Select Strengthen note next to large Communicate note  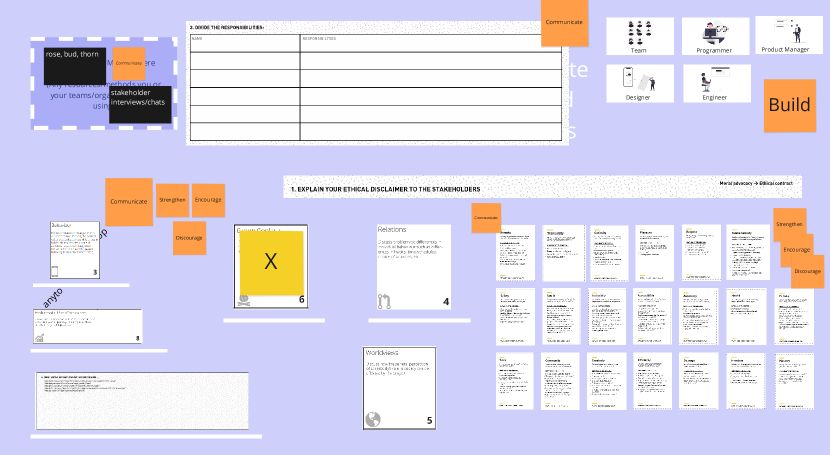[172, 200]
